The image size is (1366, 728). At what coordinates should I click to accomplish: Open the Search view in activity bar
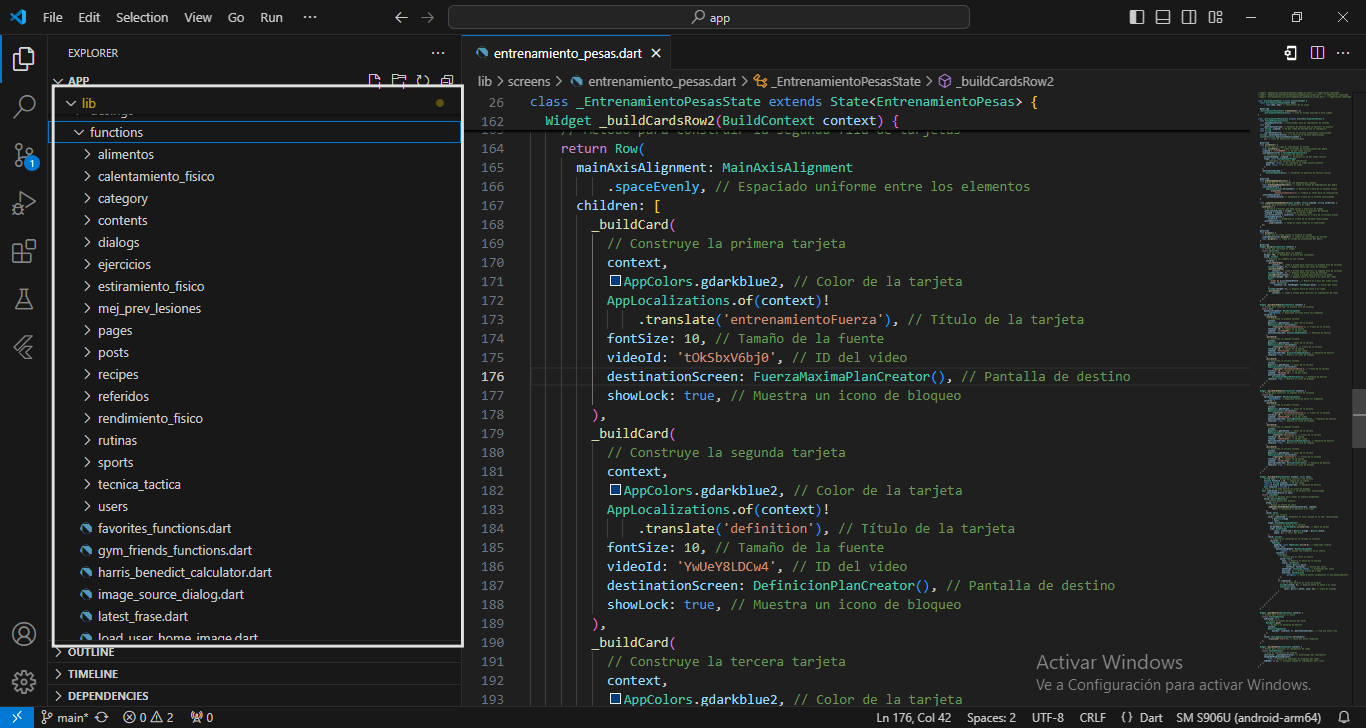[23, 107]
